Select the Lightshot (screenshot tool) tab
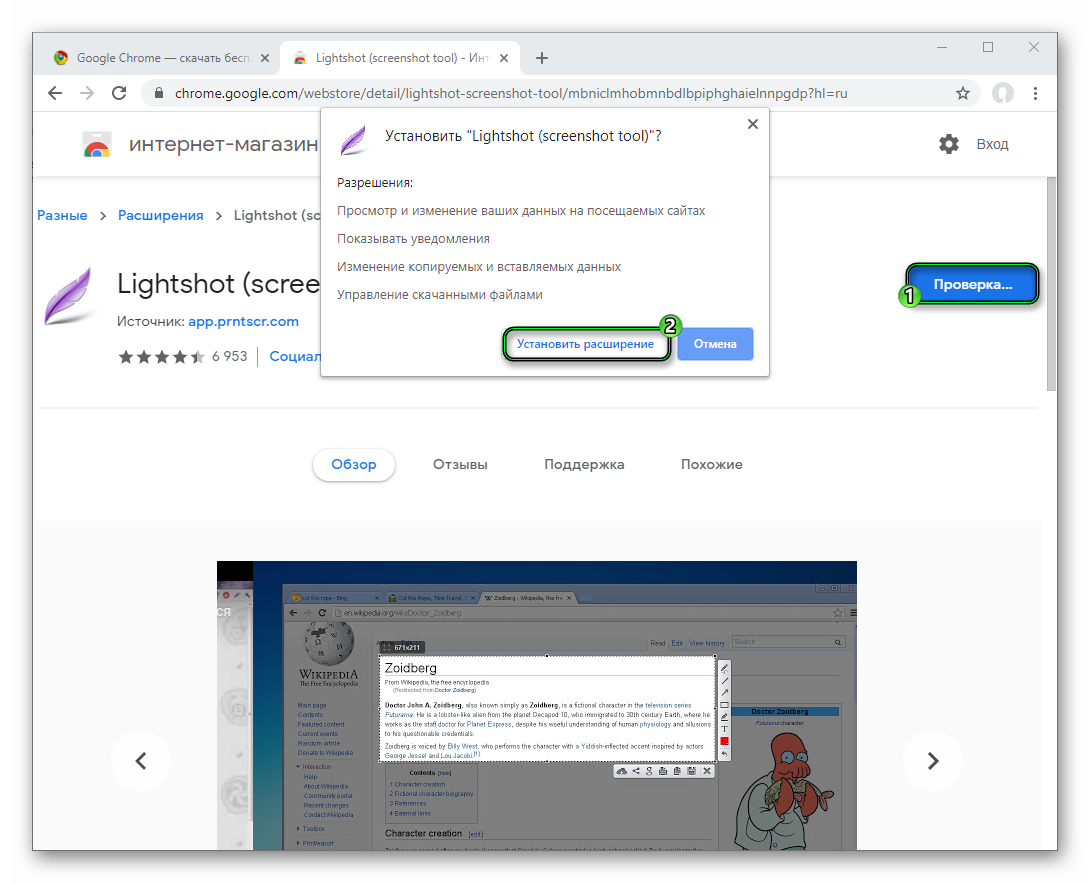Screen dimensions: 1090x883 click(400, 58)
